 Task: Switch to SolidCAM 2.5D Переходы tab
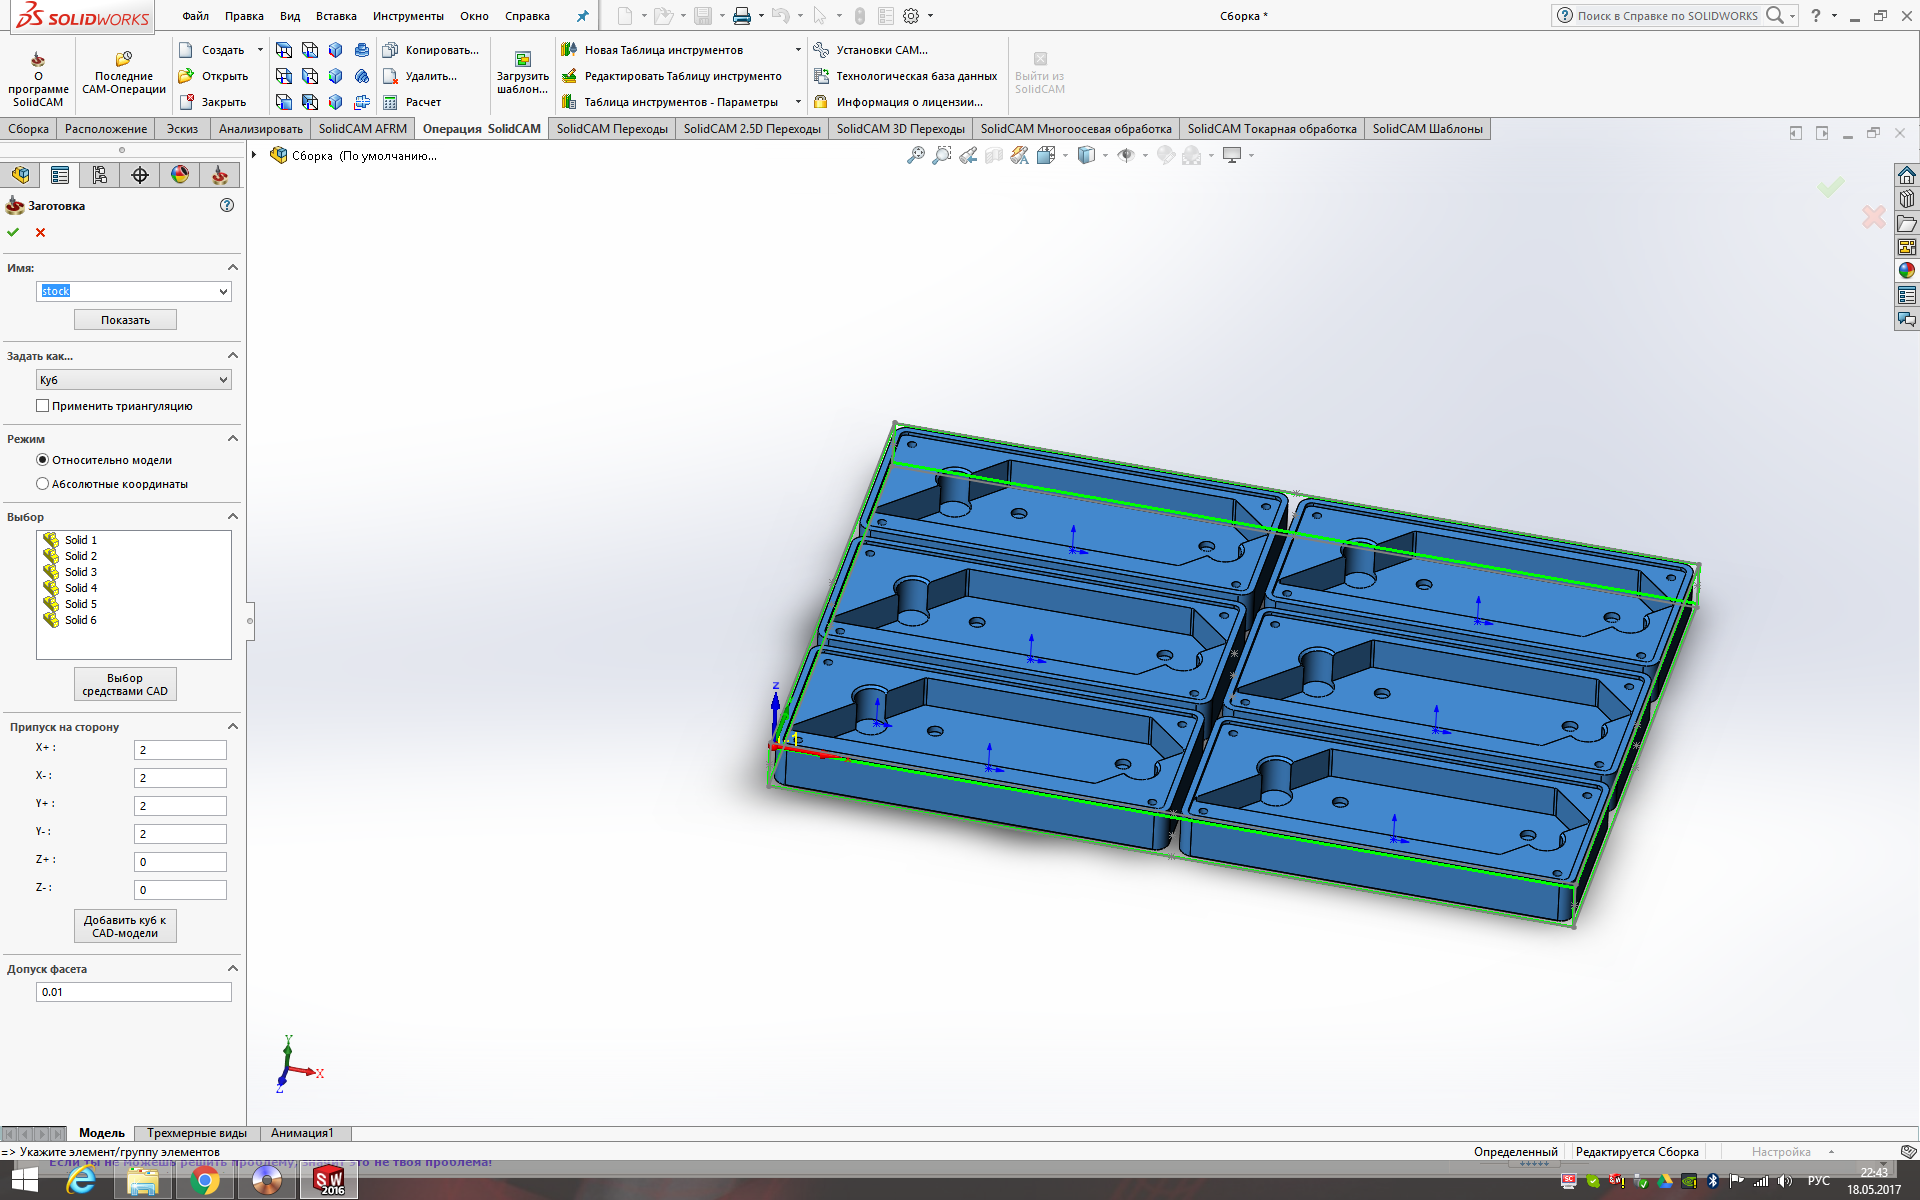751,129
